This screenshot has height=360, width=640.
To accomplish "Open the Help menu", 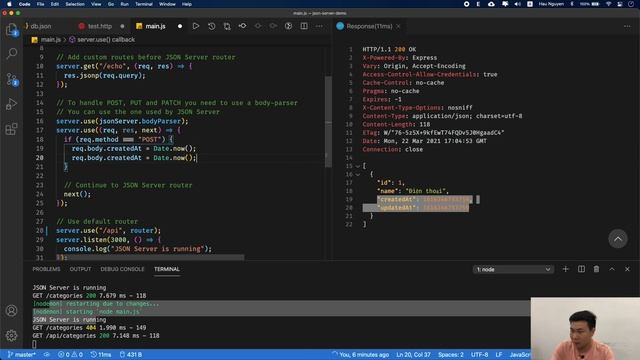I will [187, 4].
